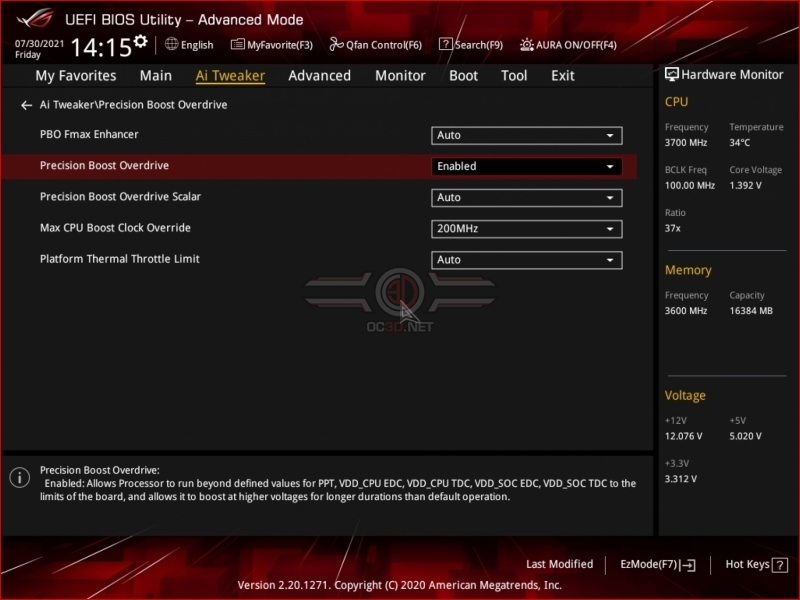Click the memory frequency 3600 MHz value
Screen dimensions: 800x600
coord(686,311)
